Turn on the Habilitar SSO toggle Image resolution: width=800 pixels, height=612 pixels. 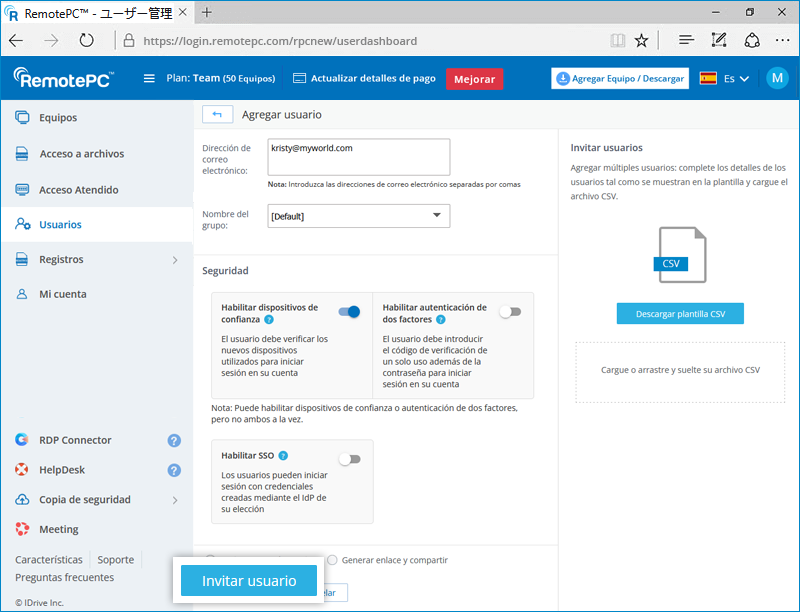tap(349, 459)
